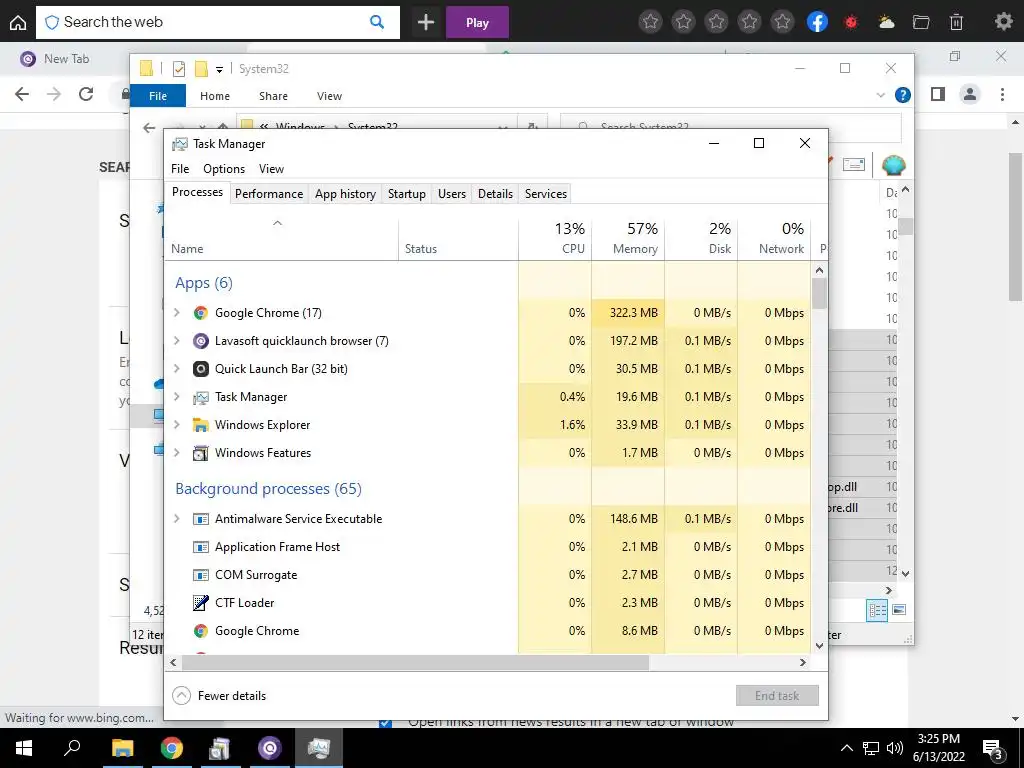
Task: Click the browser profile avatar icon
Action: [x=970, y=94]
